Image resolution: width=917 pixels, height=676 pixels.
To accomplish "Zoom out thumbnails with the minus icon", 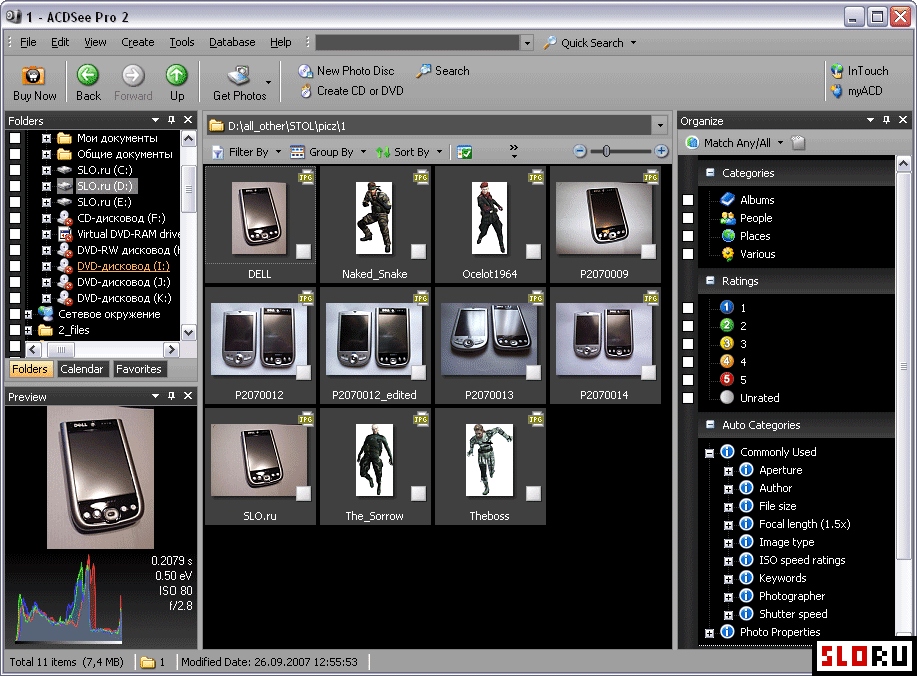I will point(580,151).
